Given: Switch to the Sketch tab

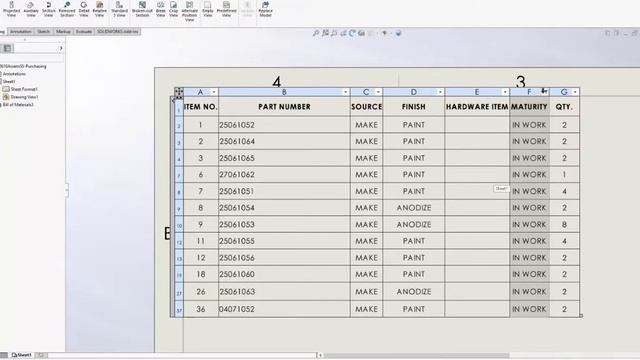Looking at the screenshot, I should pyautogui.click(x=43, y=31).
